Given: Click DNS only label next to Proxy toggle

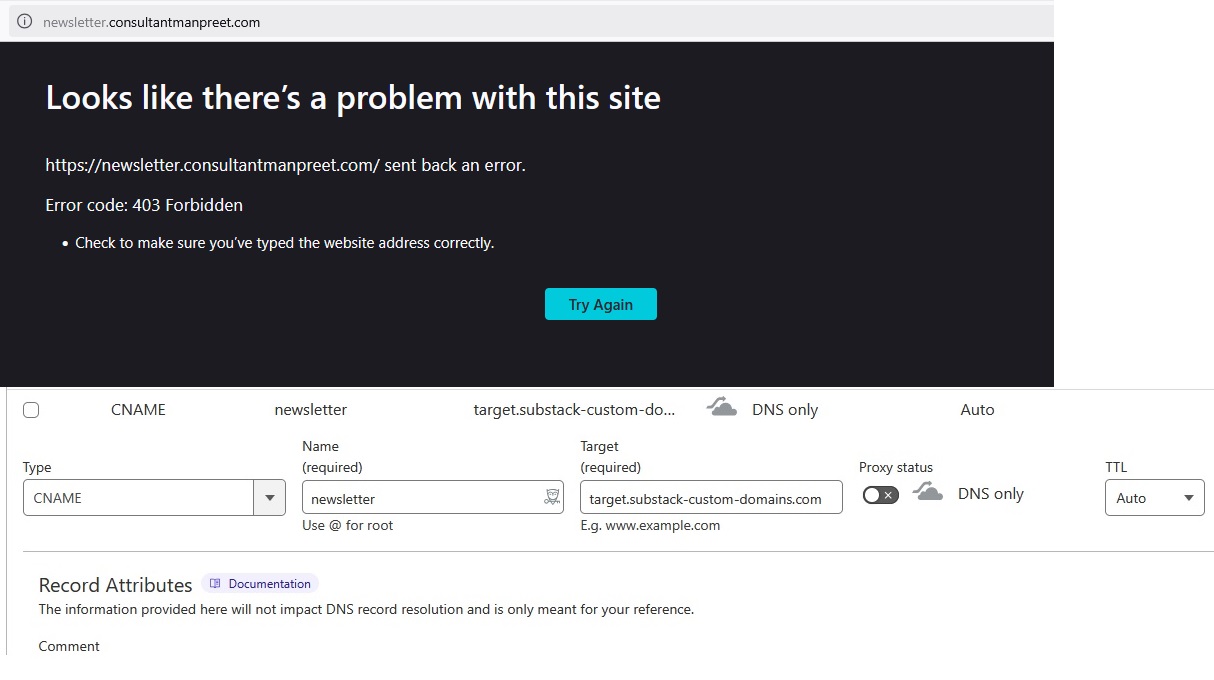Looking at the screenshot, I should (x=991, y=494).
